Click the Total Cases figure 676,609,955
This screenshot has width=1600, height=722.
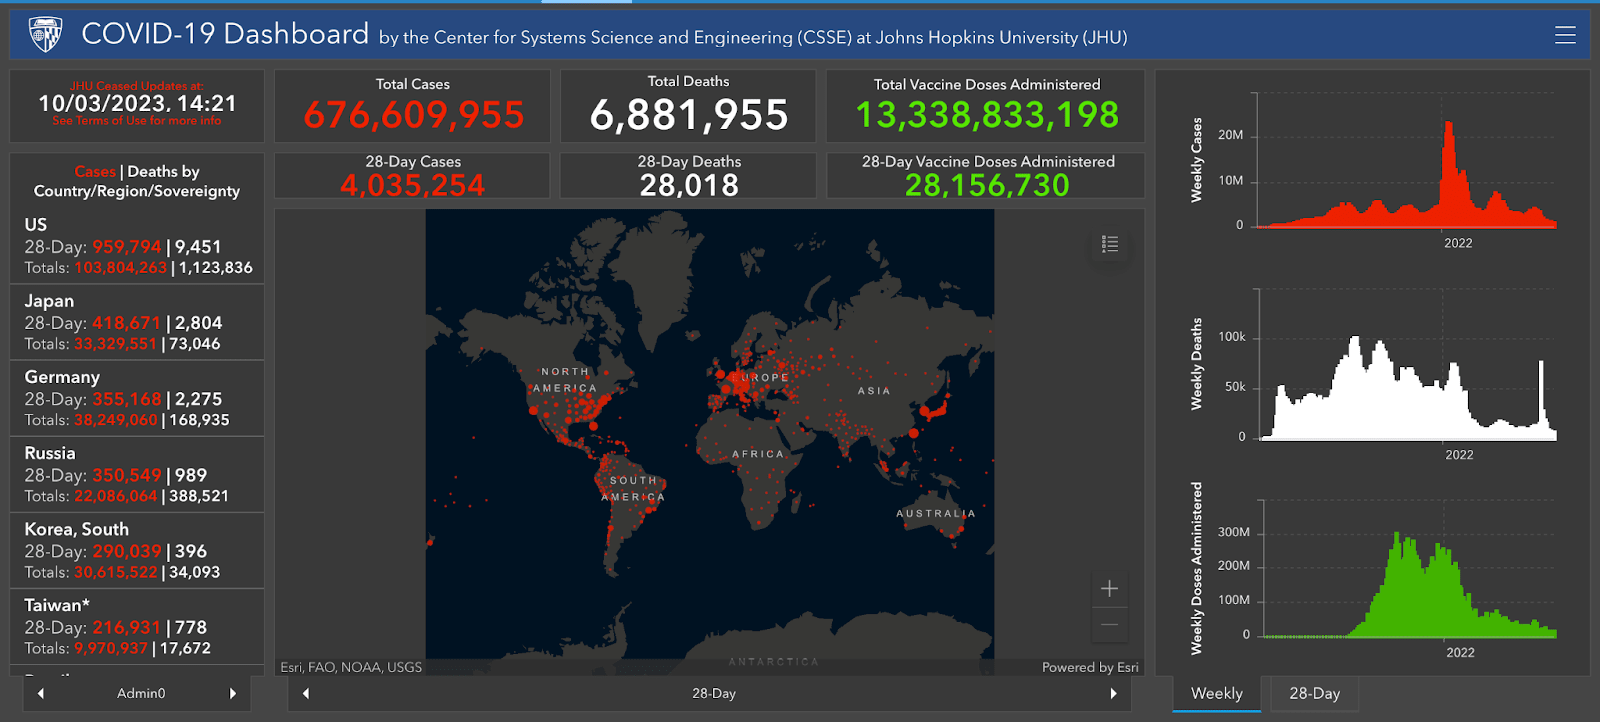(413, 115)
